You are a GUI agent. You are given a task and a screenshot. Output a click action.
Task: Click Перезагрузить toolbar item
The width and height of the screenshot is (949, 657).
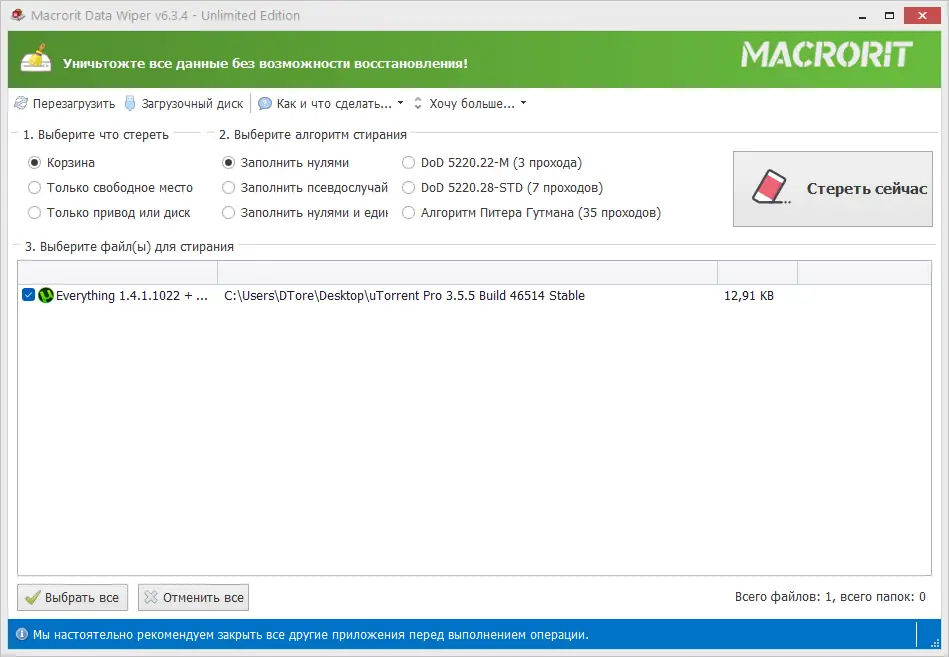click(x=65, y=103)
